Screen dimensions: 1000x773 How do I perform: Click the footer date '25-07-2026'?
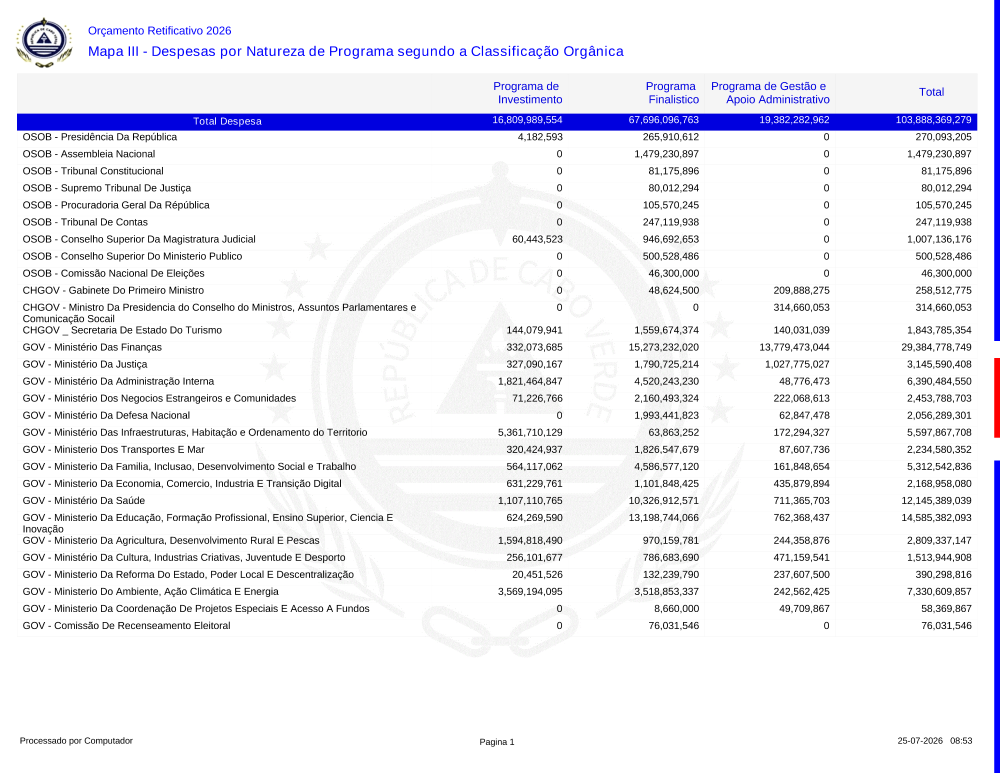click(920, 741)
